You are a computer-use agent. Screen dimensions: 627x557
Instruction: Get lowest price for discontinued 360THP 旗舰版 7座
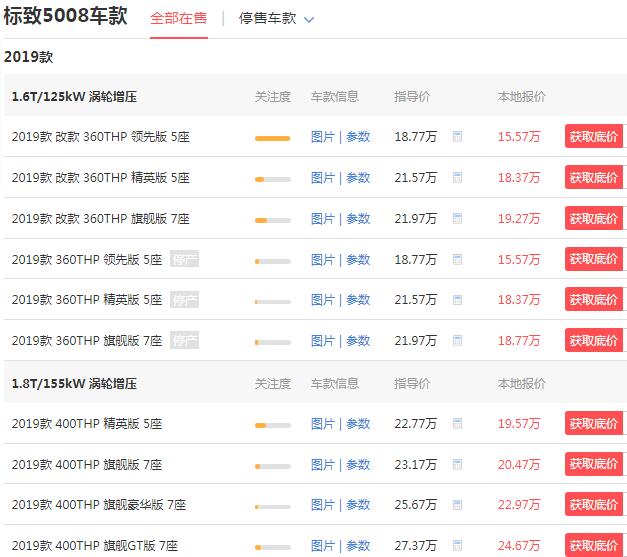click(594, 340)
